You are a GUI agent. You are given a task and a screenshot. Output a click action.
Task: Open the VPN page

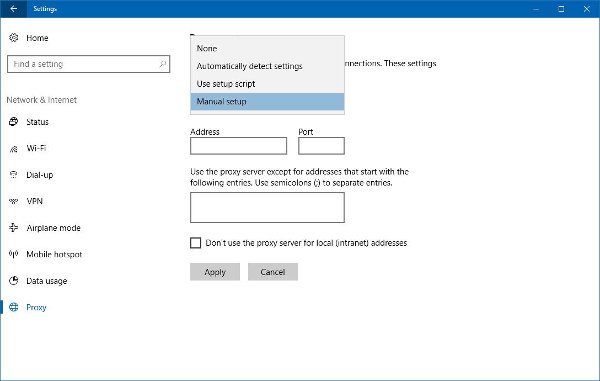pyautogui.click(x=34, y=201)
